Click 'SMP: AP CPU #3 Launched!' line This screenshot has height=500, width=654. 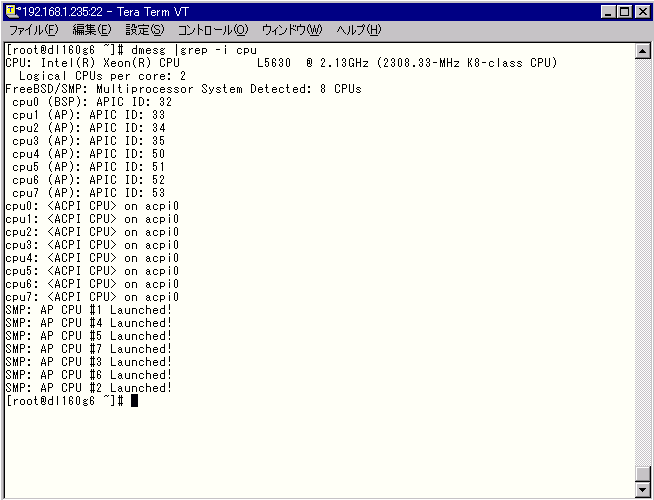pyautogui.click(x=89, y=362)
